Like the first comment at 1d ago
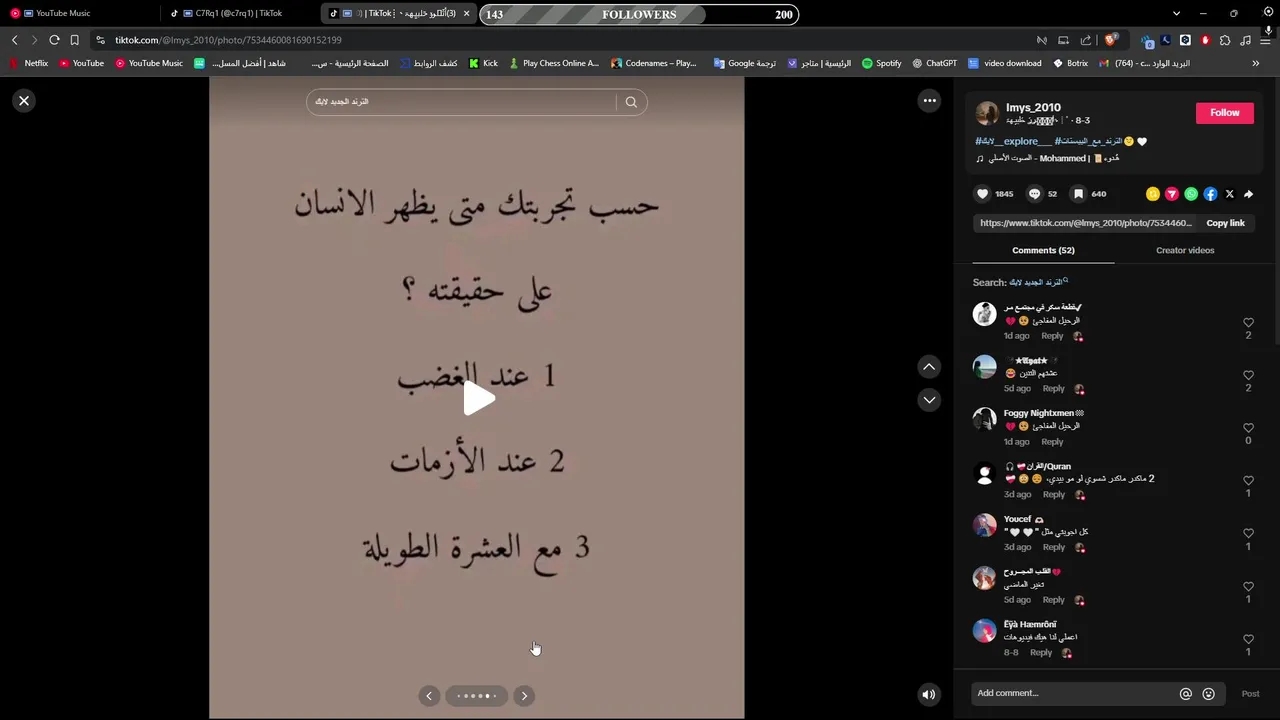 point(1248,323)
